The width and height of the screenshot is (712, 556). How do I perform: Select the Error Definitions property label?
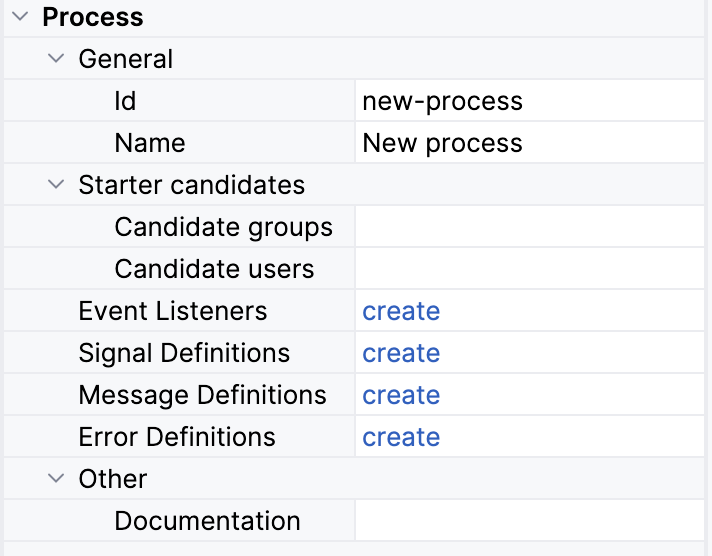point(177,437)
